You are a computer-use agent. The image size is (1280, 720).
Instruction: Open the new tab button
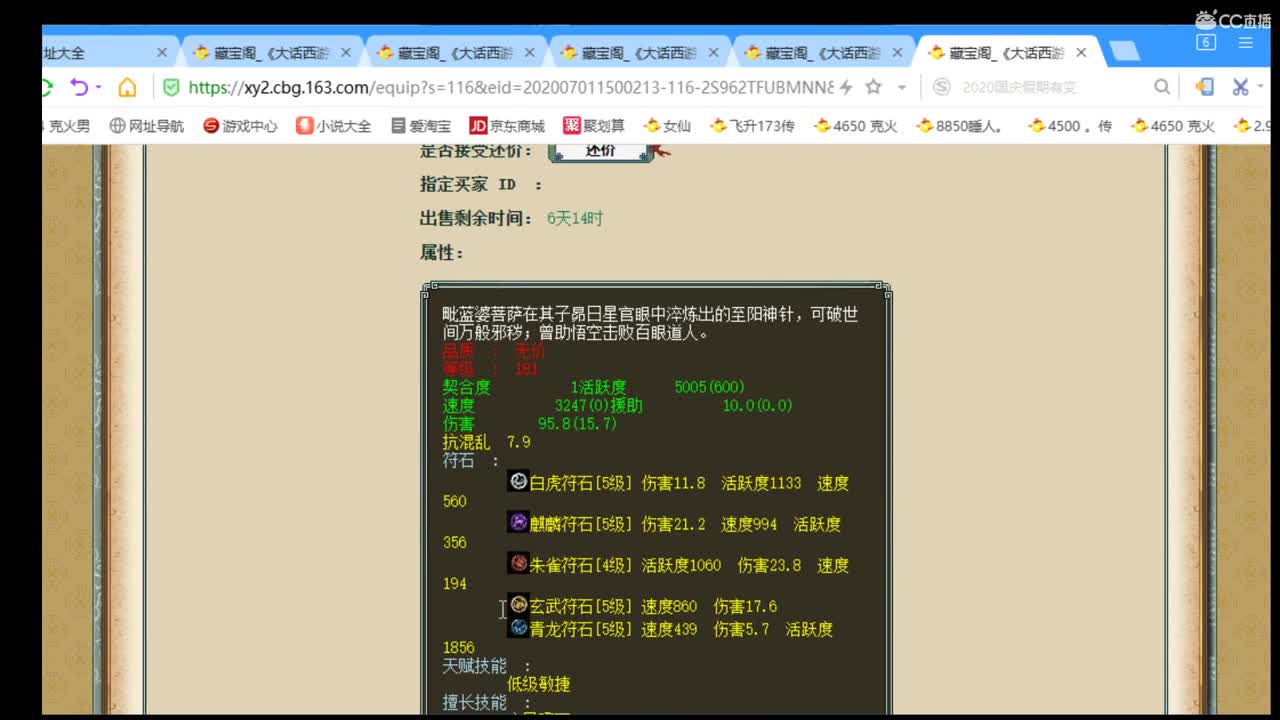click(x=1124, y=52)
